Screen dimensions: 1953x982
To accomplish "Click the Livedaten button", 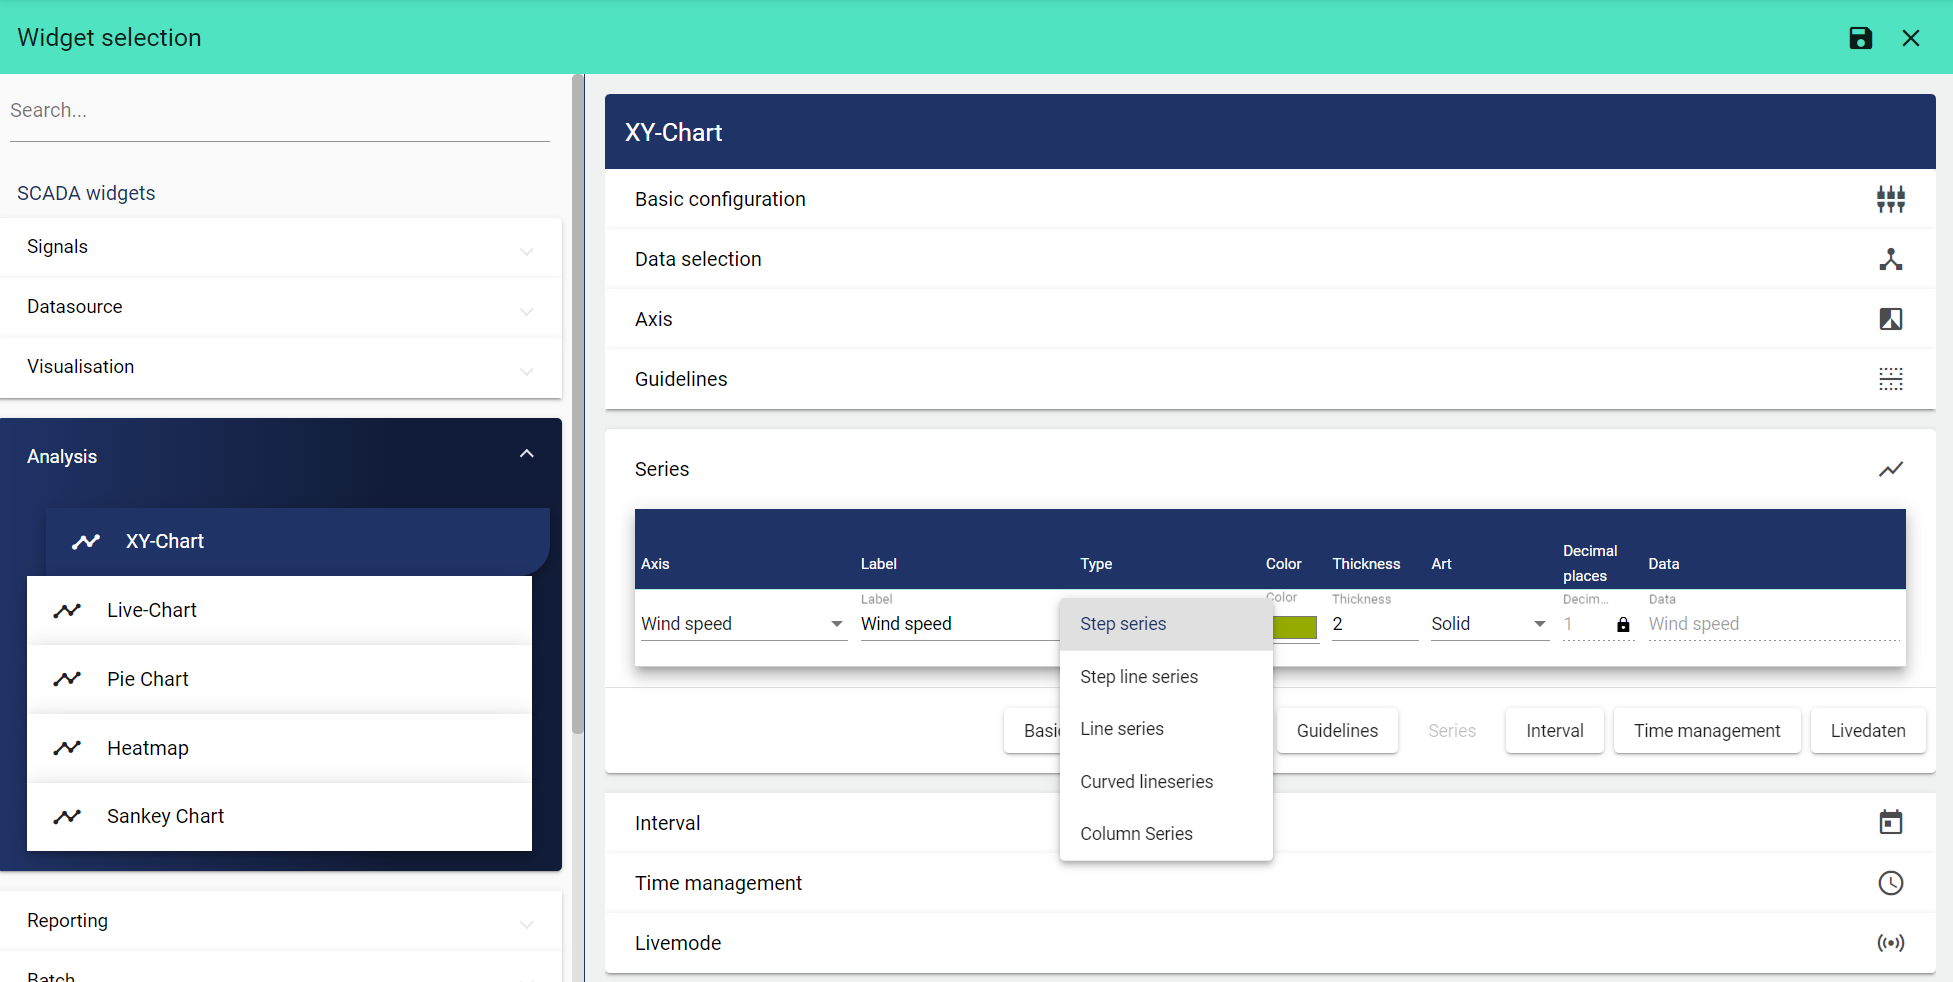I will (1867, 731).
